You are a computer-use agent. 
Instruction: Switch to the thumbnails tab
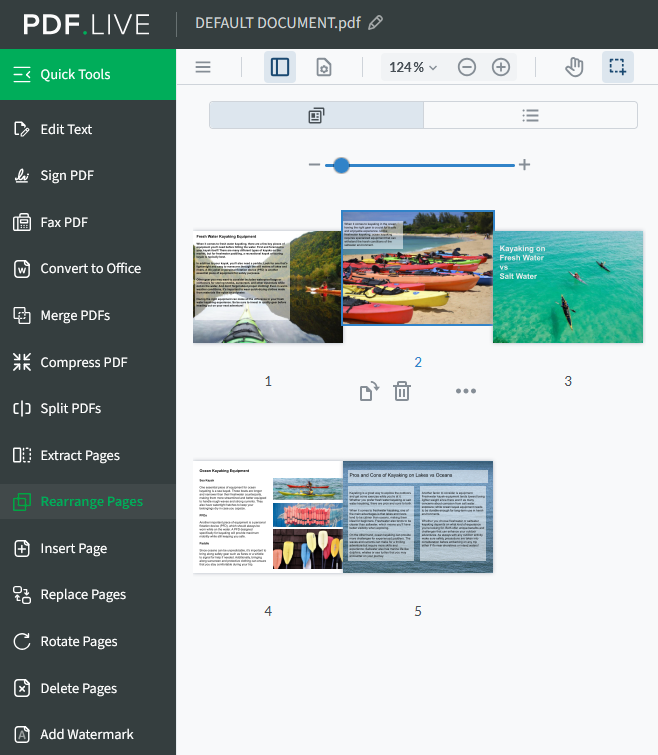[316, 115]
